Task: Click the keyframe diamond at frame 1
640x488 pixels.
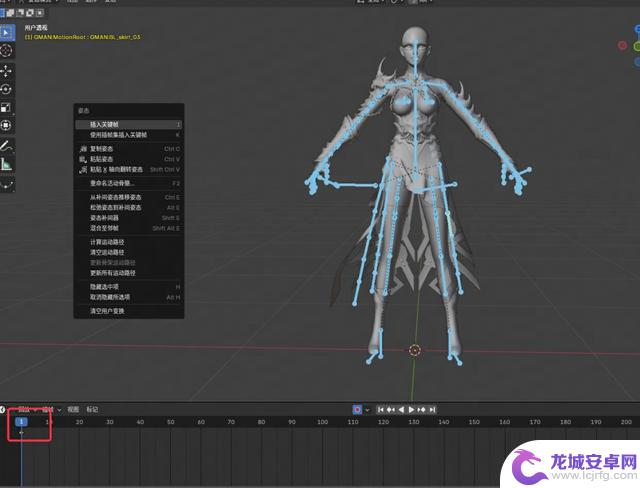Action: coord(21,432)
